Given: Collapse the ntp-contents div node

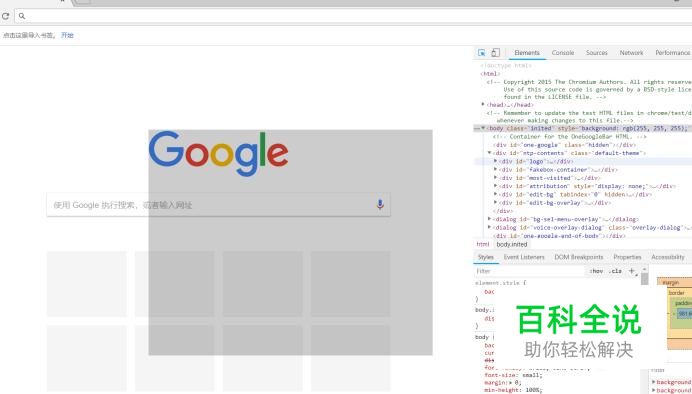Looking at the screenshot, I should click(489, 153).
